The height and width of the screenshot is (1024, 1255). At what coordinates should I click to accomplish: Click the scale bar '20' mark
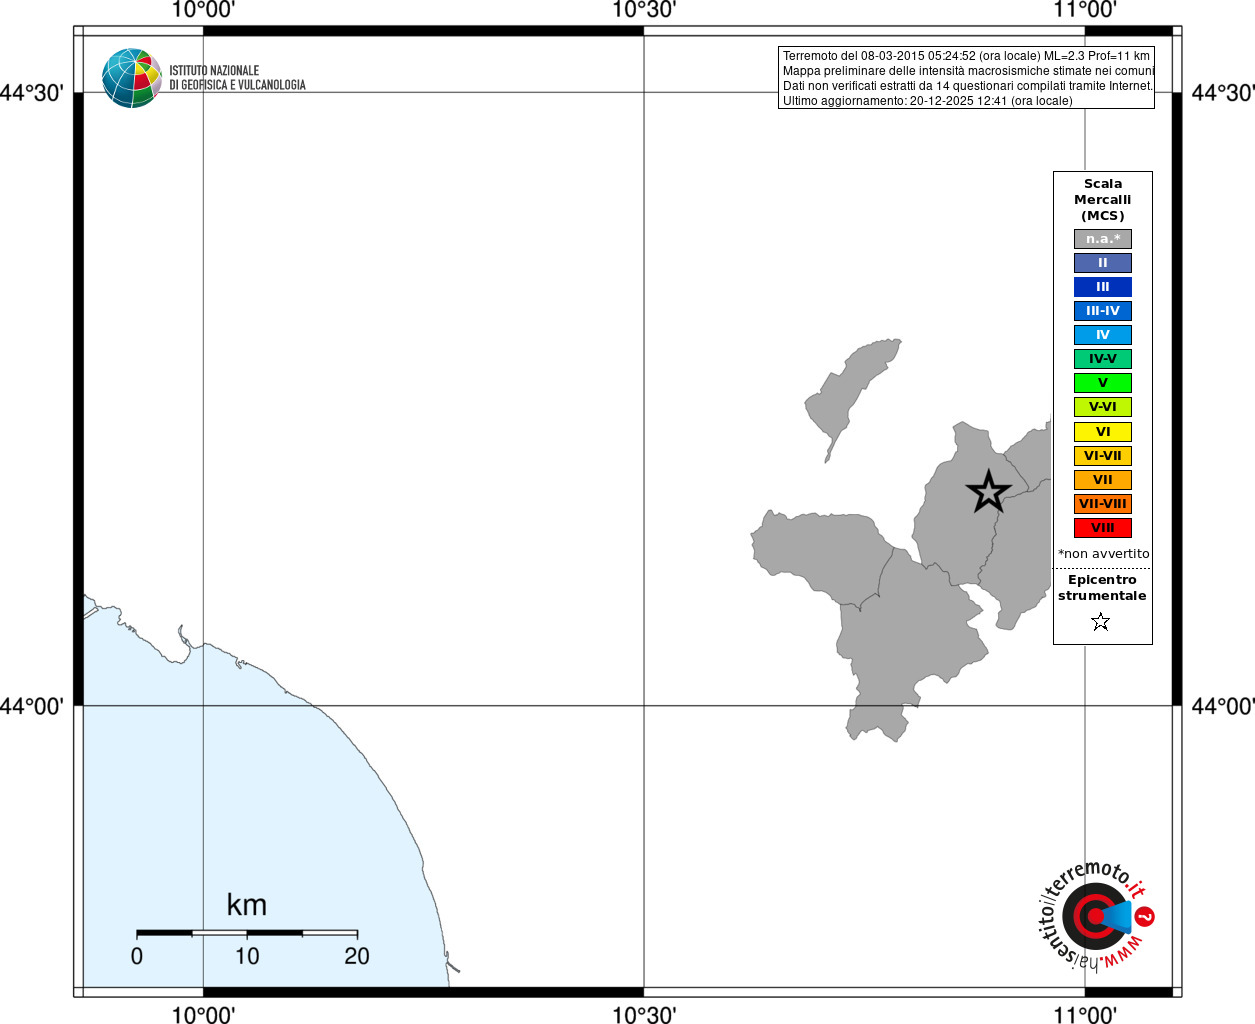(x=357, y=956)
